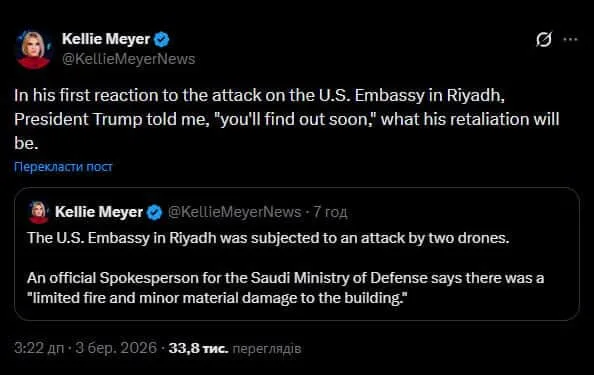Click the 7 год timestamp on quoted post
Screen dimensions: 594x375
click(x=330, y=212)
